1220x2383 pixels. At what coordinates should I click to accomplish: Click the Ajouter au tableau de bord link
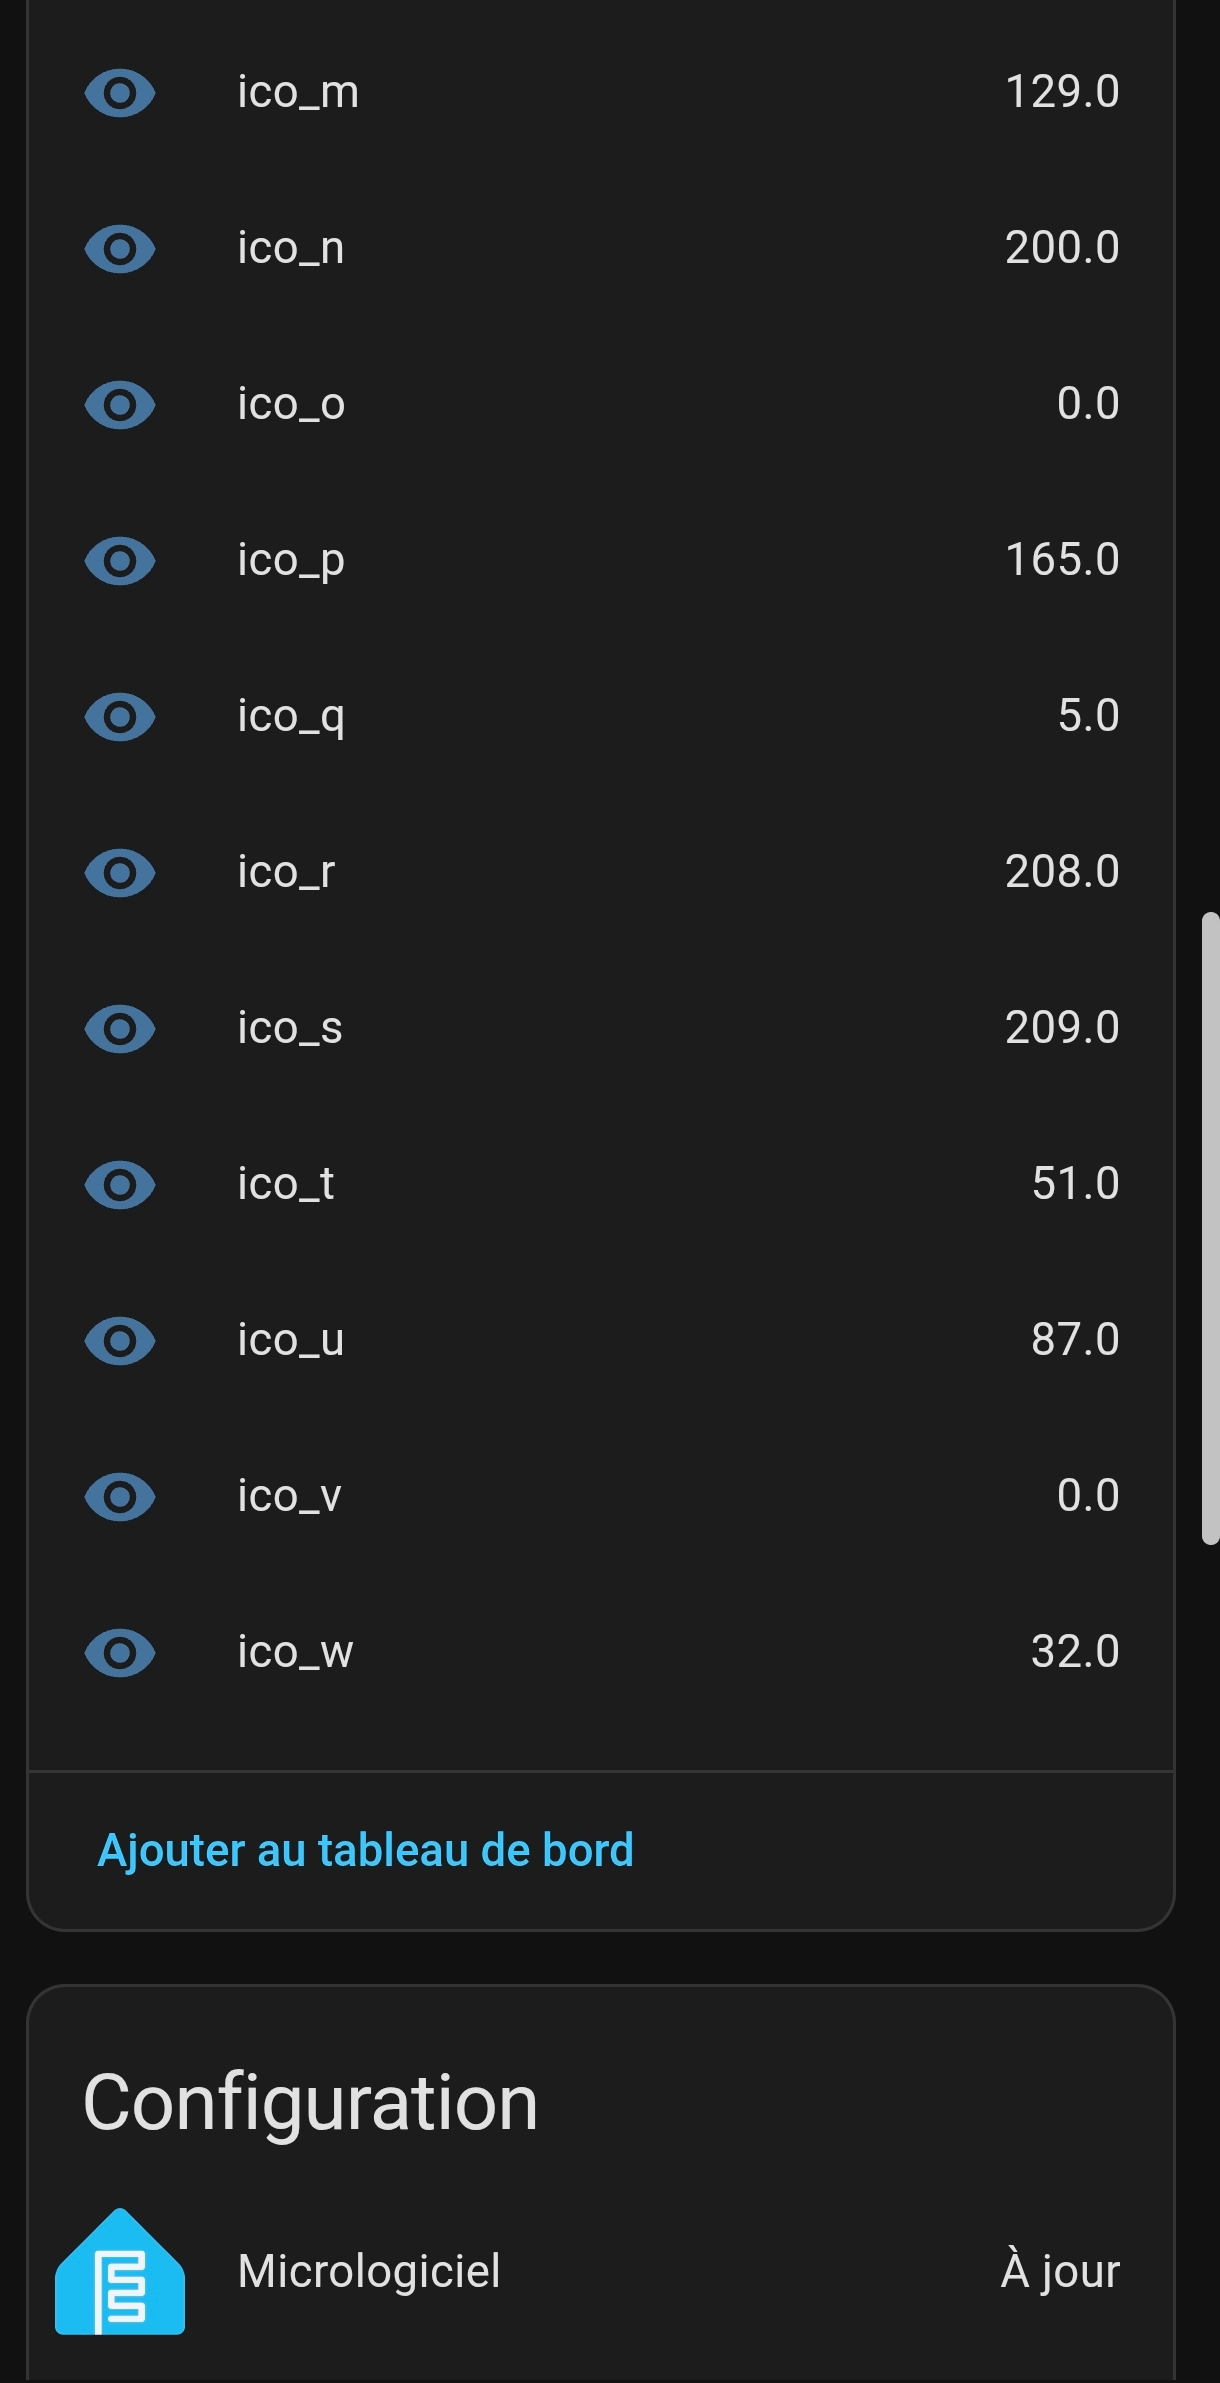point(365,1850)
